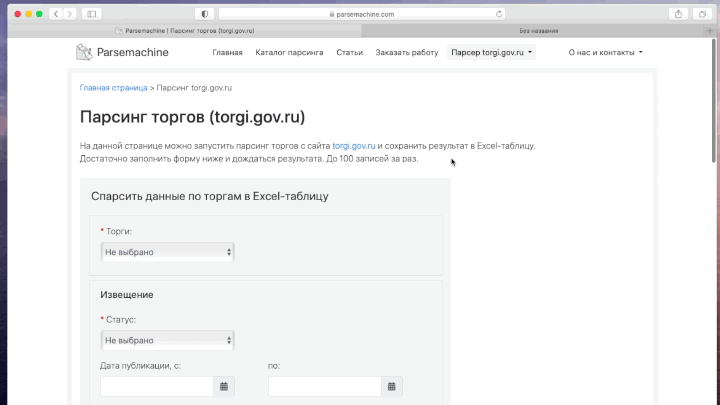Switch to the Без названия tab
Viewport: 720px width, 405px height.
click(x=538, y=31)
